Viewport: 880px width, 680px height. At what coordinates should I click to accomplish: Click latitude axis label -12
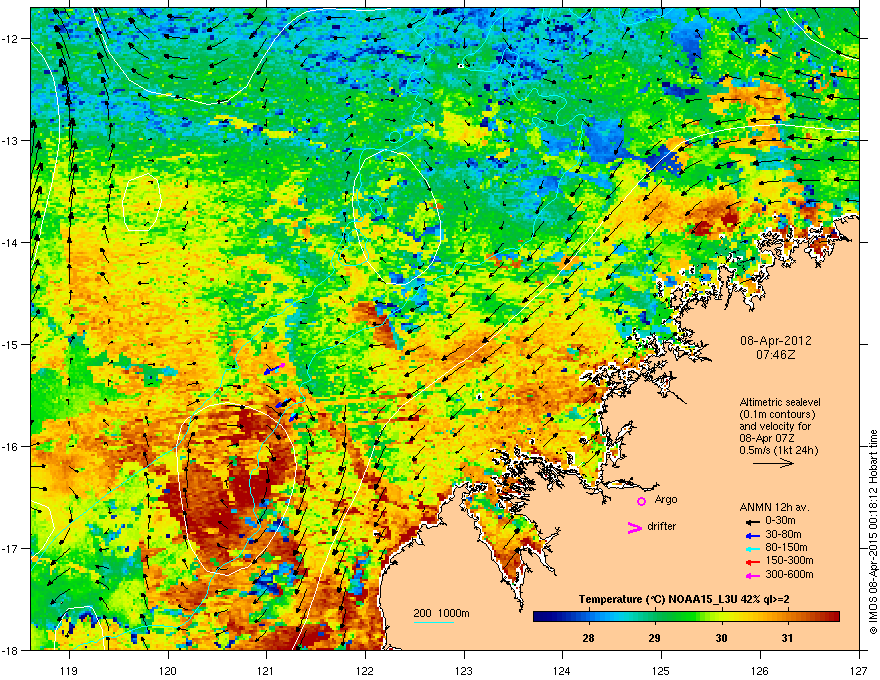11,38
